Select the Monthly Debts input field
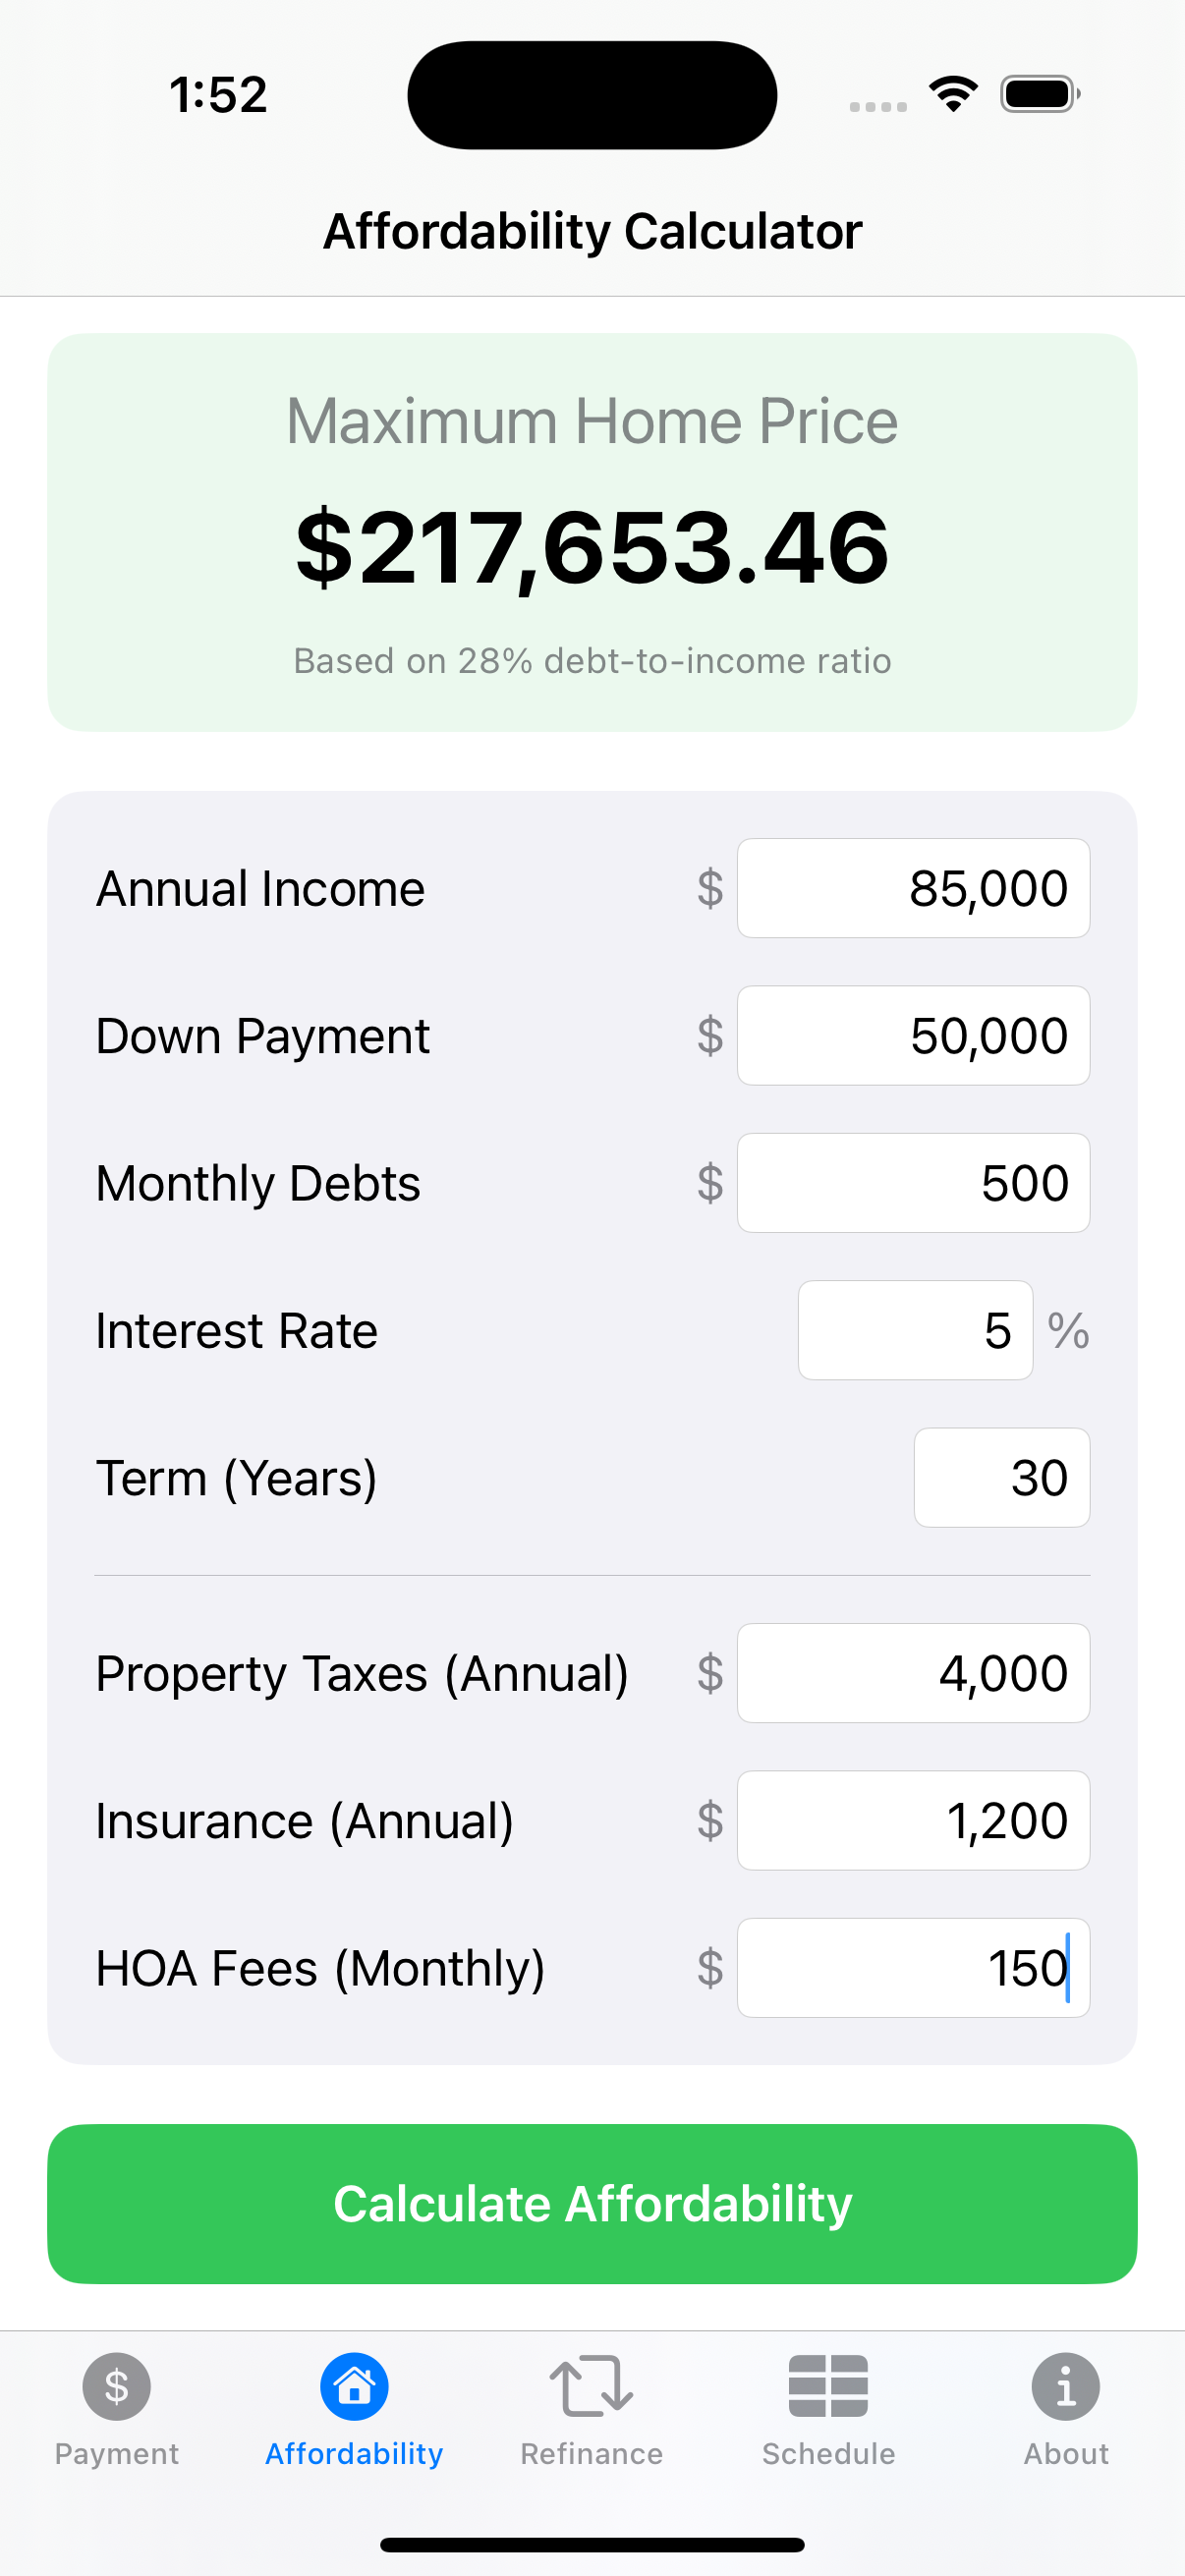 click(x=913, y=1183)
